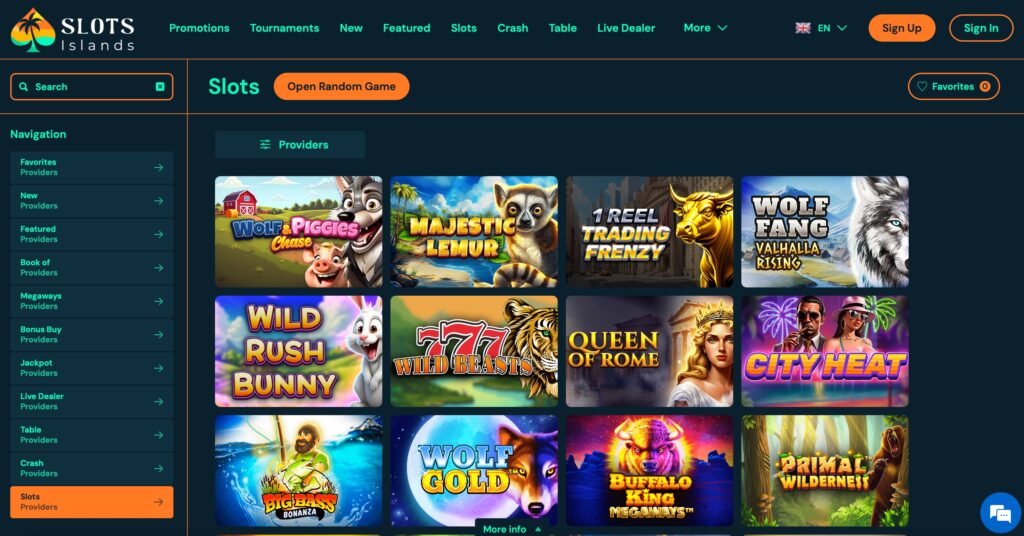Select Crash Providers in the sidebar
The height and width of the screenshot is (536, 1024).
coord(91,468)
